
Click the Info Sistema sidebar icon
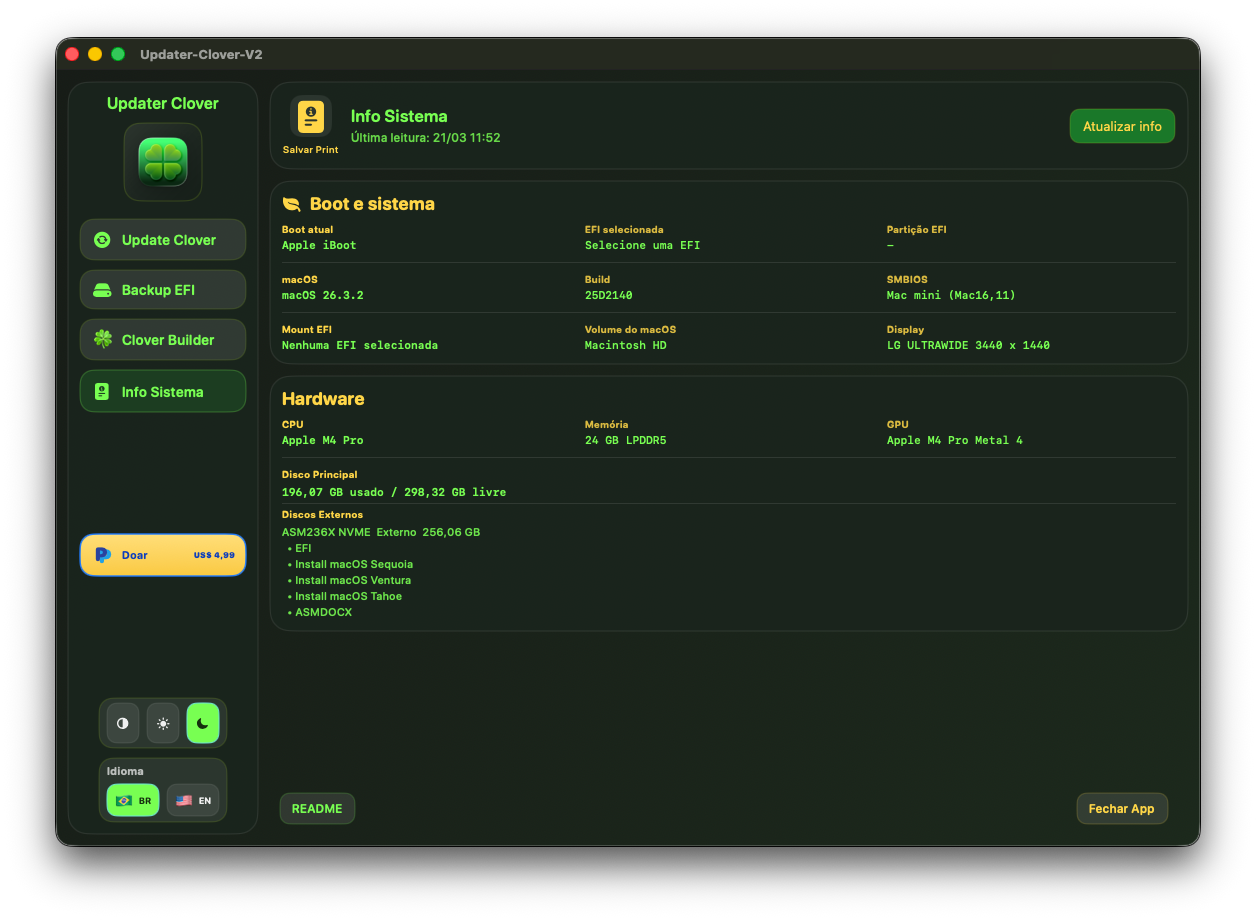[101, 391]
